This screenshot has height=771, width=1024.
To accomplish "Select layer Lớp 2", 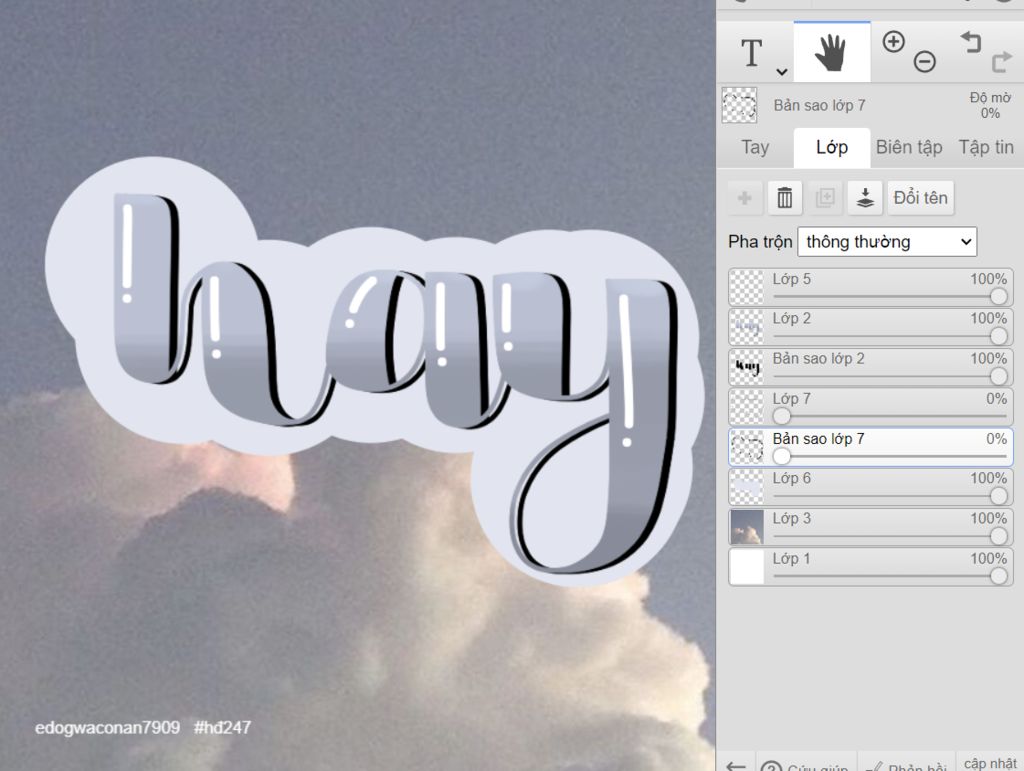I will (871, 327).
